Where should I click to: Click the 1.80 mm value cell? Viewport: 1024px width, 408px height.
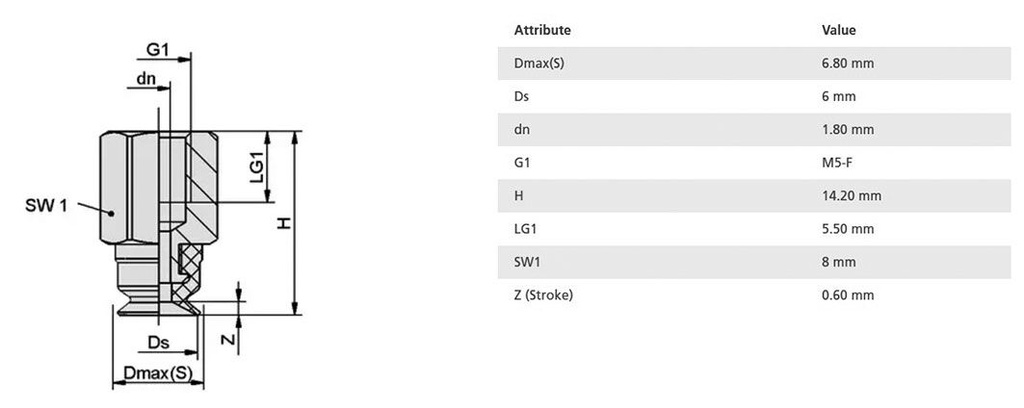(x=847, y=129)
